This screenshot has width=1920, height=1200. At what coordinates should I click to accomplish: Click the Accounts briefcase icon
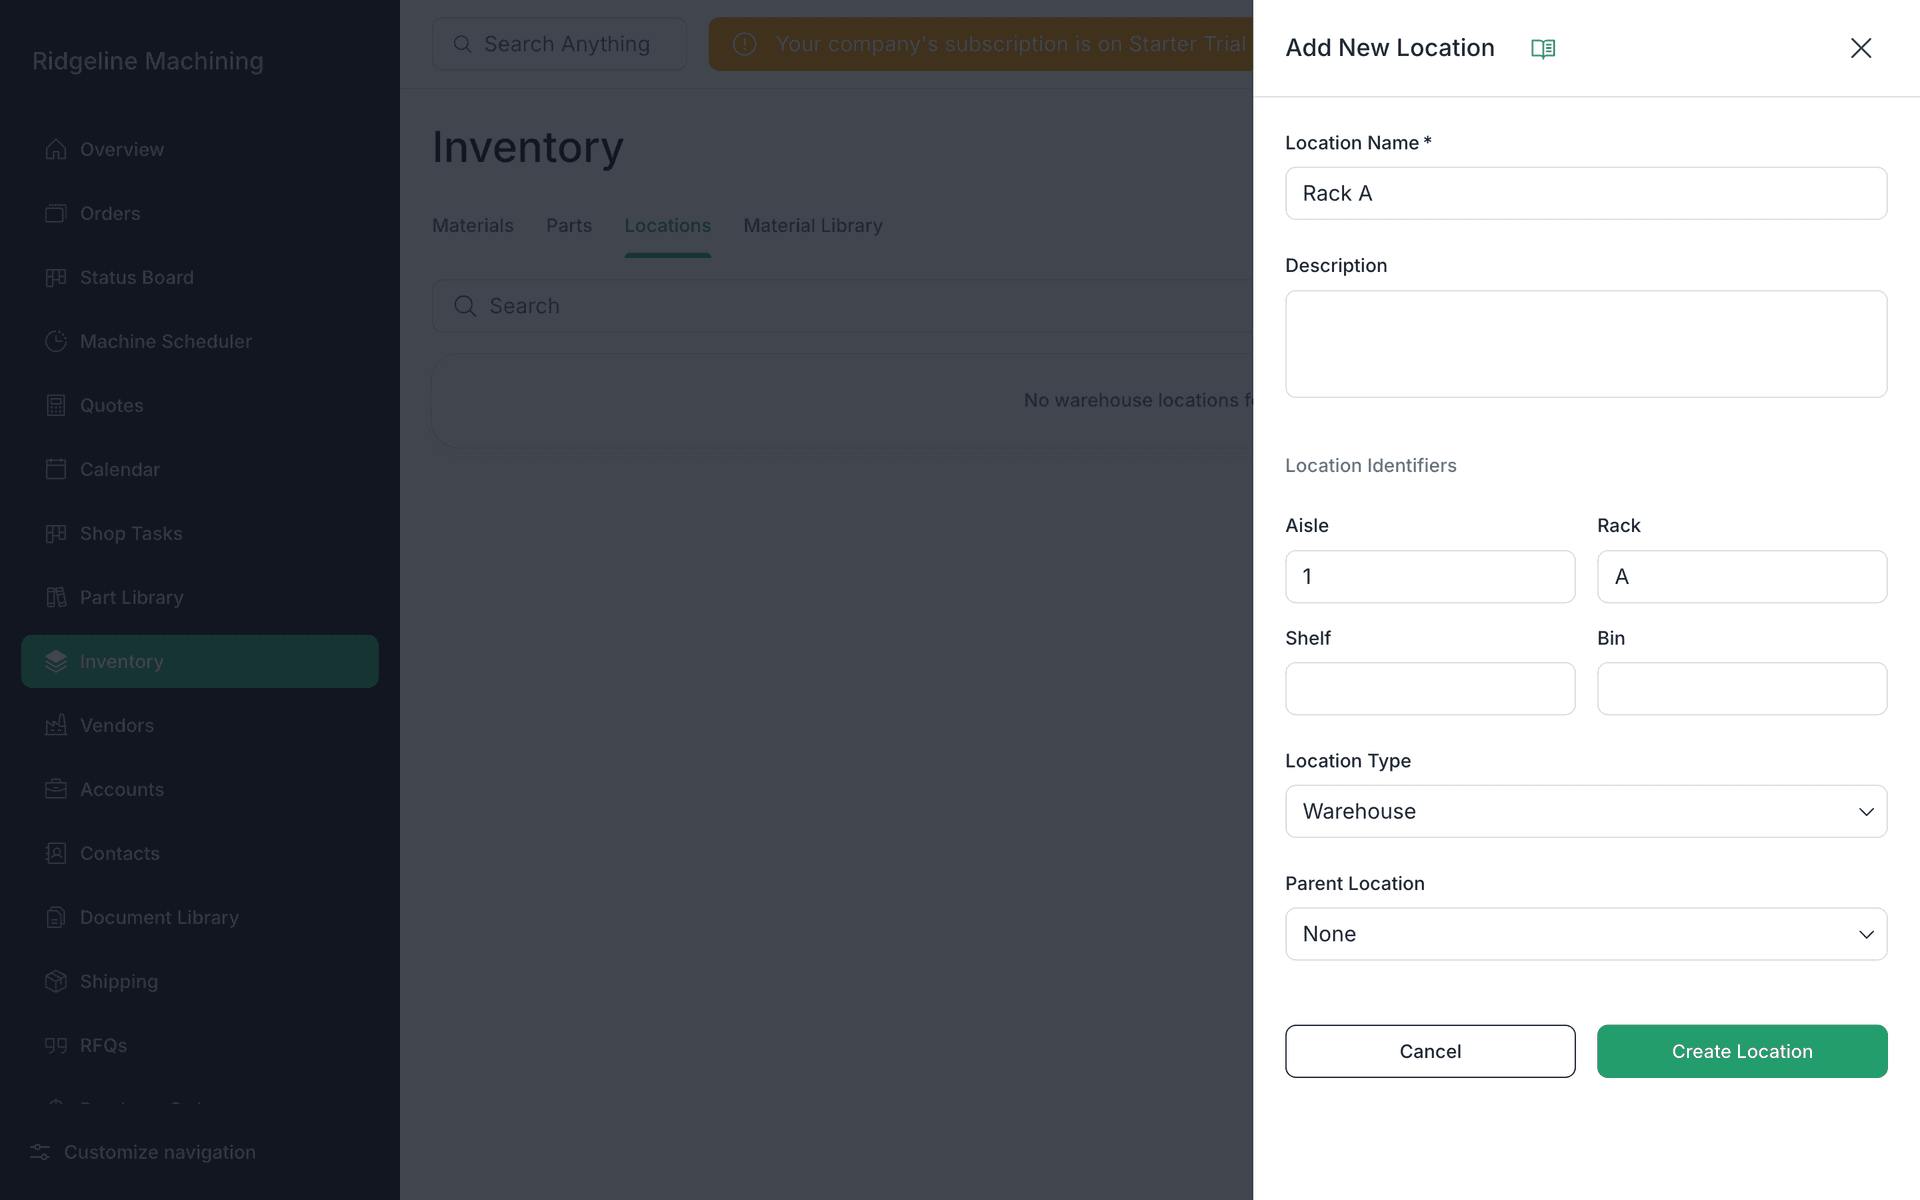(56, 789)
